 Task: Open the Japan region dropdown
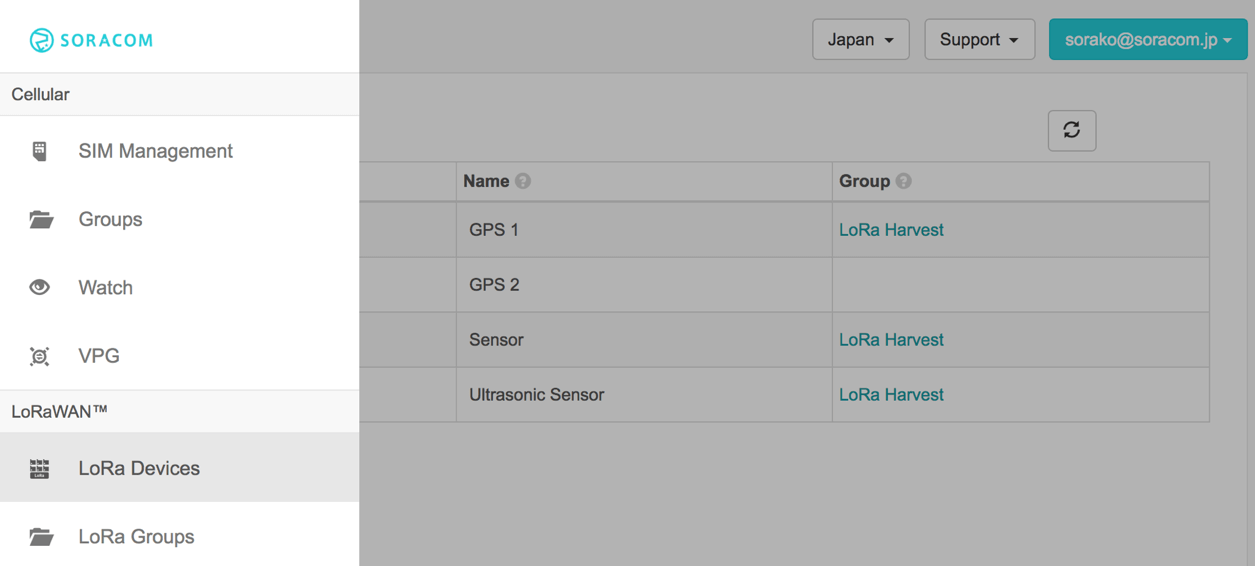click(x=860, y=40)
